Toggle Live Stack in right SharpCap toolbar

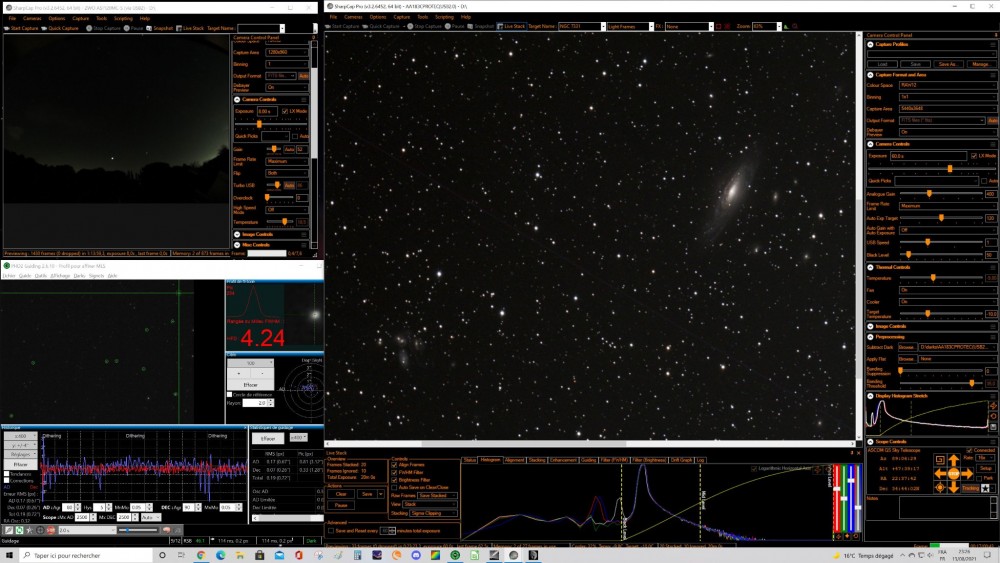pyautogui.click(x=511, y=26)
